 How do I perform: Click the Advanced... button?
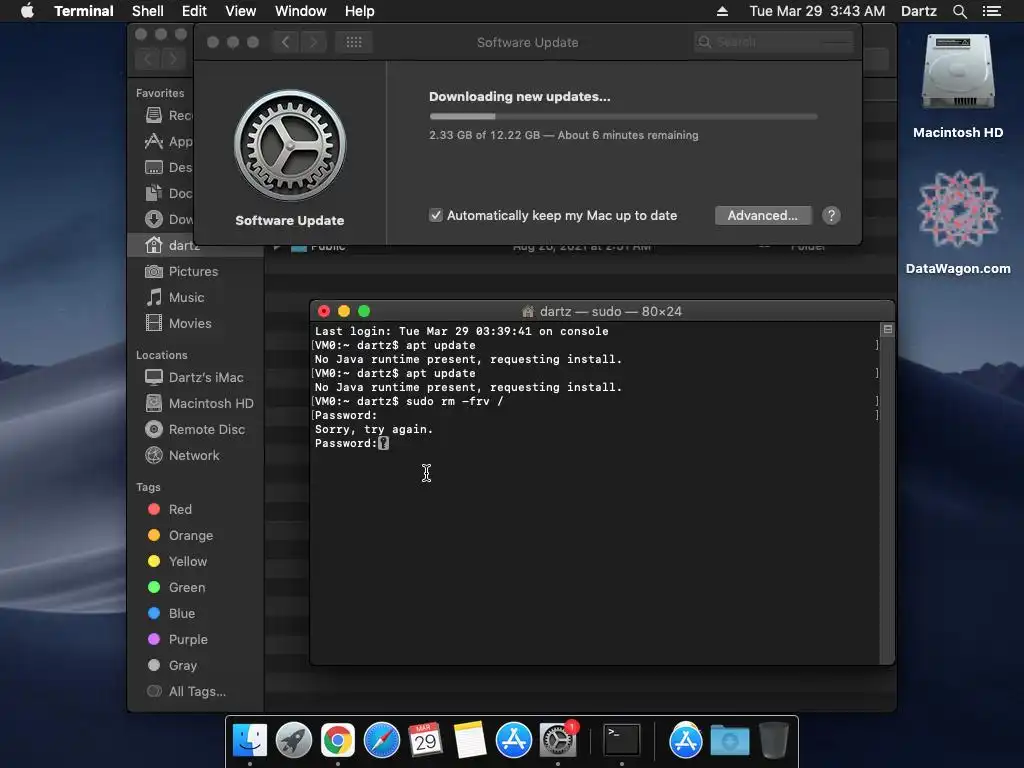coord(763,216)
